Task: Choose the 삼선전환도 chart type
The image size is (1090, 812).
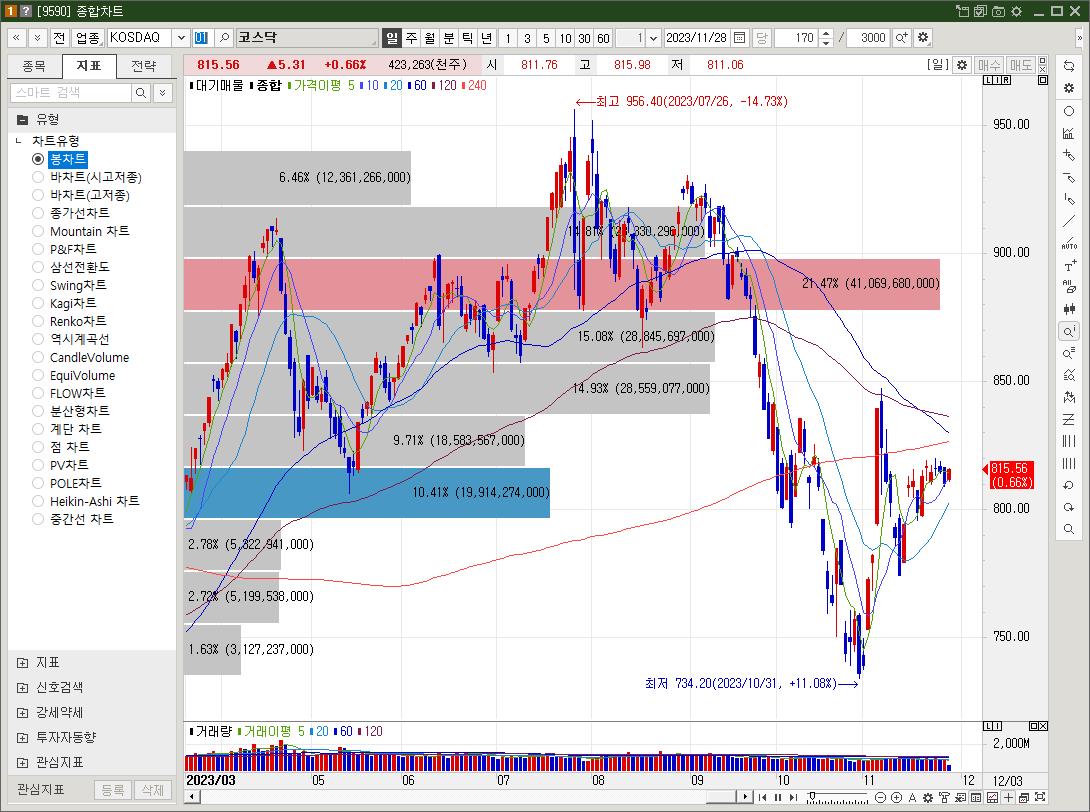Action: (x=38, y=267)
